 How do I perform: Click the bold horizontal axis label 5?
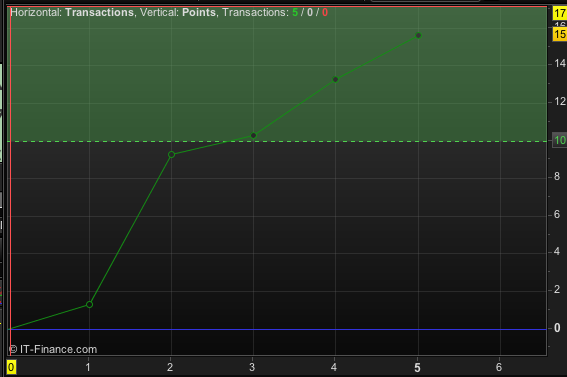click(x=417, y=368)
